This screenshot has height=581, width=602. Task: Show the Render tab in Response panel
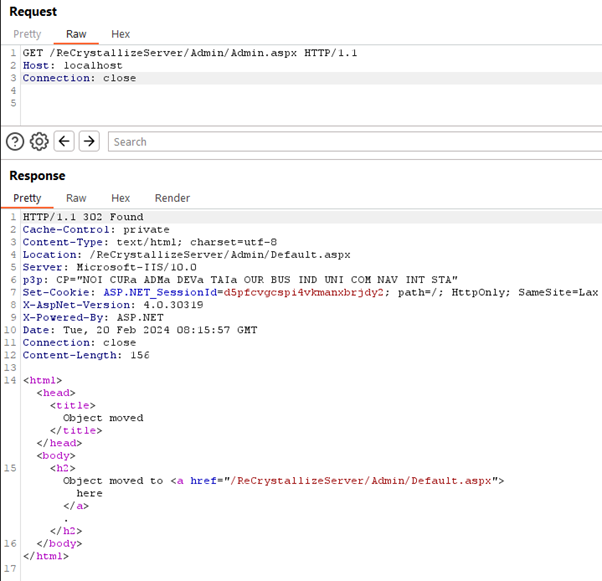coord(172,198)
